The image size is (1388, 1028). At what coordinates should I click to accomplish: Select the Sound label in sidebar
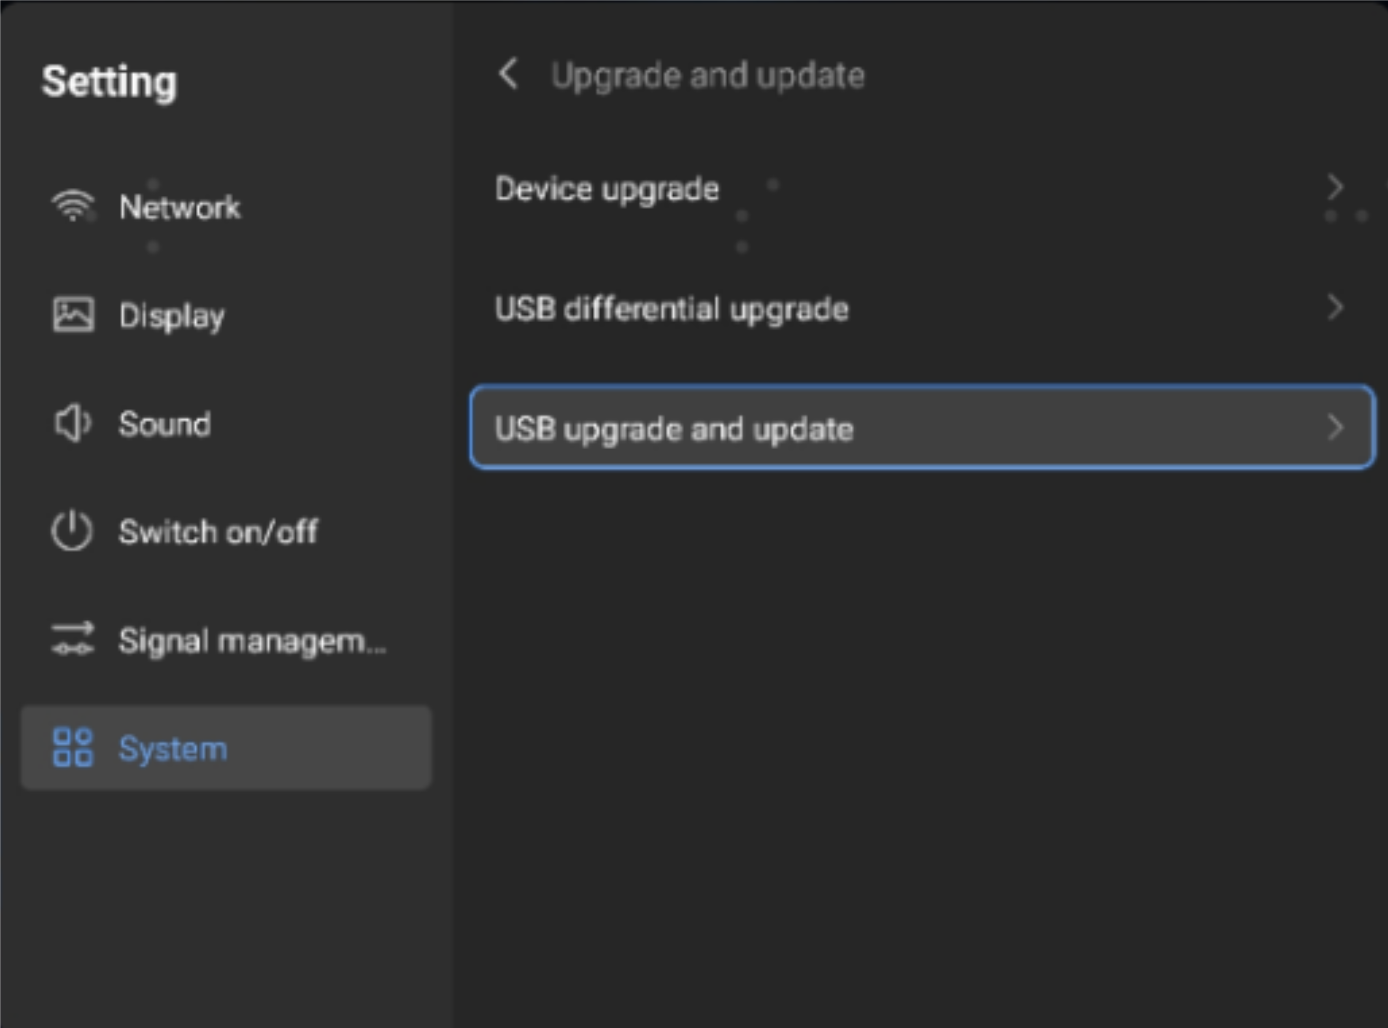pos(165,424)
